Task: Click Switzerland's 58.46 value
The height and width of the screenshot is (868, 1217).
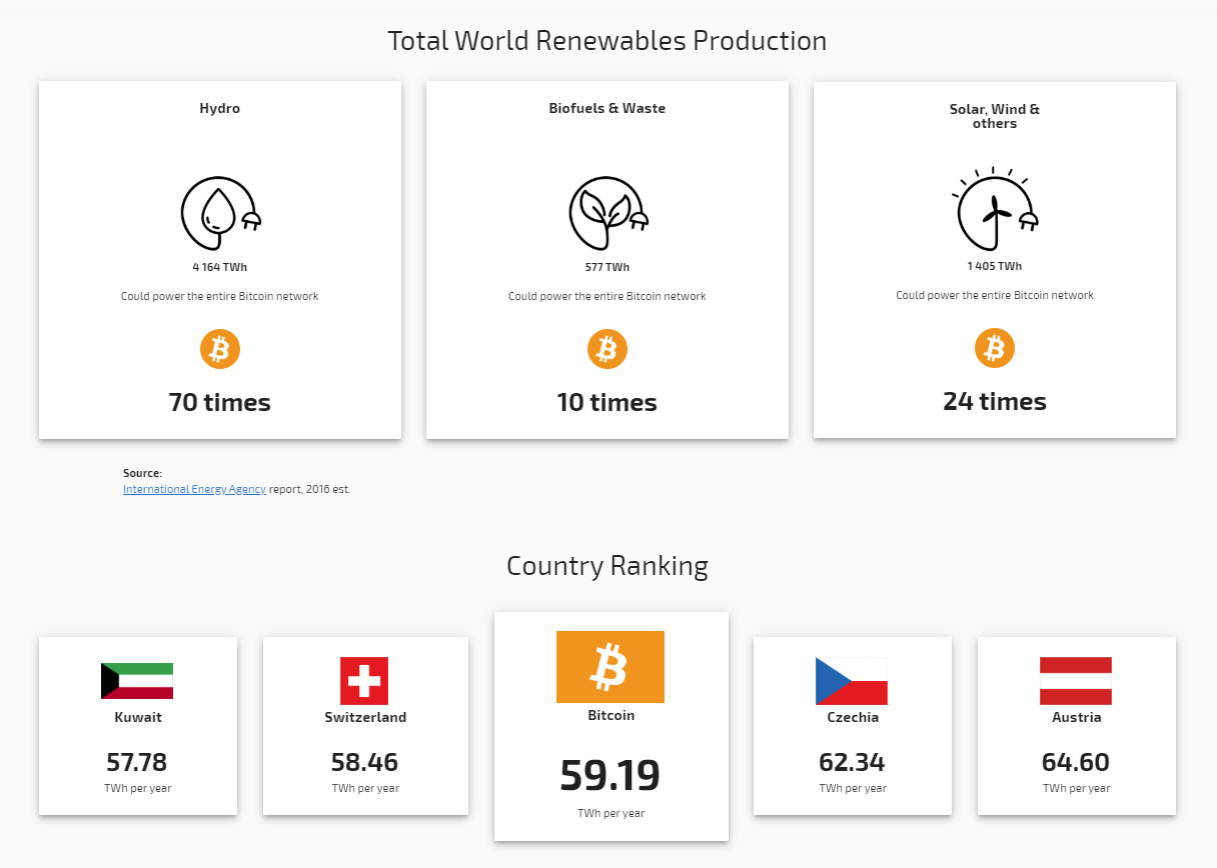Action: 365,762
